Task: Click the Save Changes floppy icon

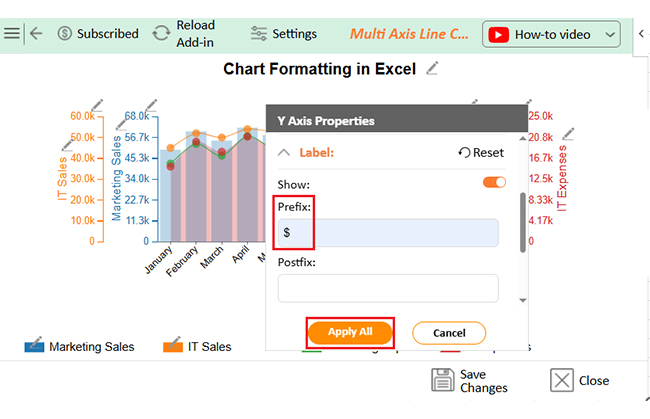Action: (443, 380)
